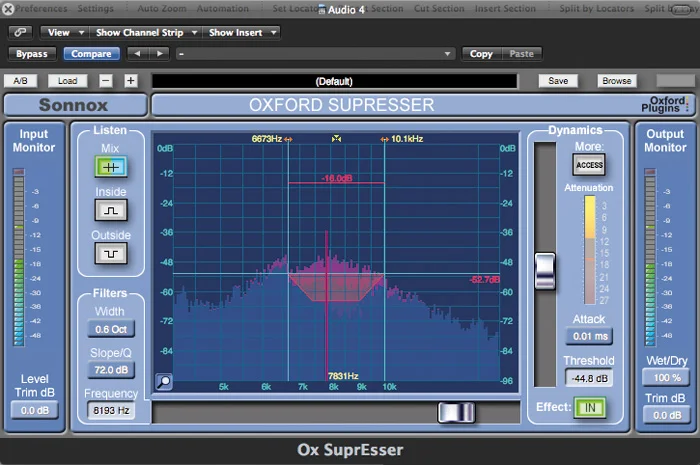
Task: Click the -16.0dB band level label
Action: tap(337, 178)
